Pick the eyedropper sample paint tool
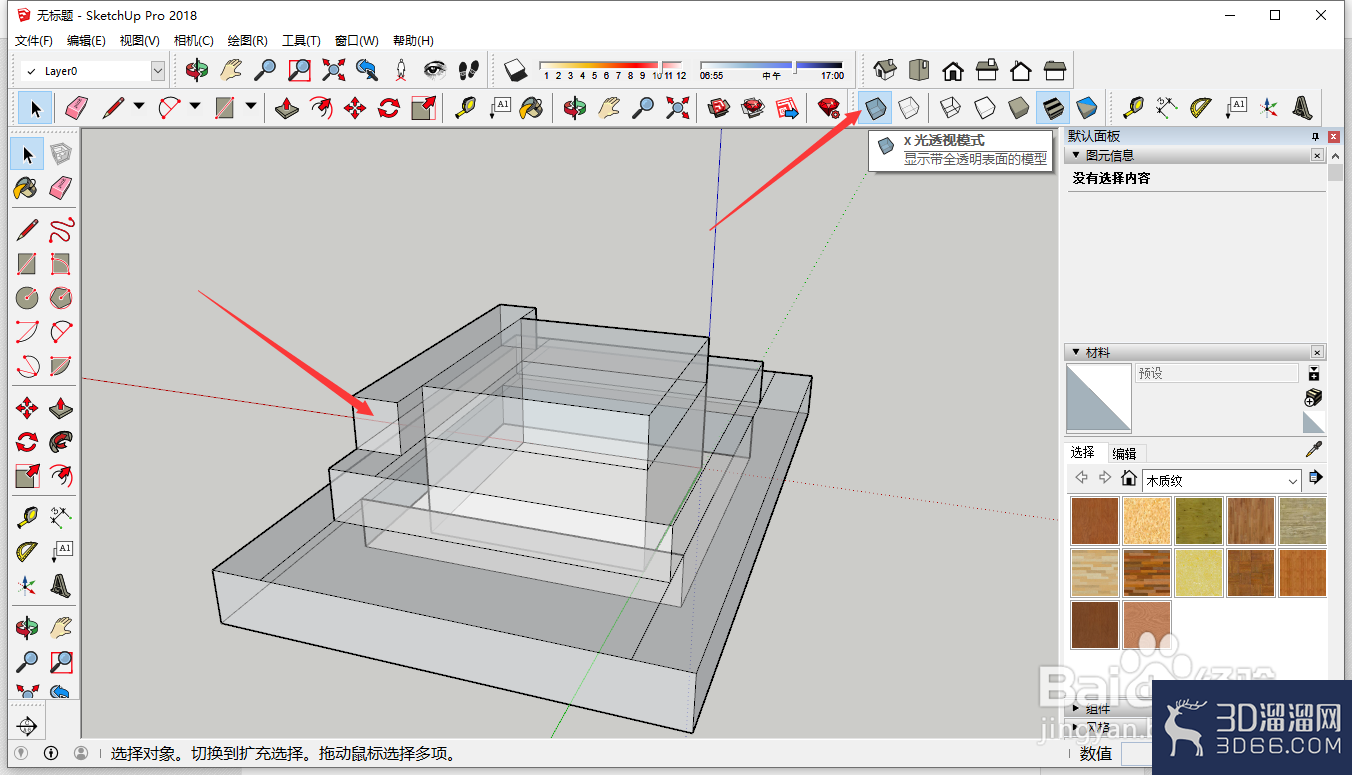1352x775 pixels. (1313, 450)
